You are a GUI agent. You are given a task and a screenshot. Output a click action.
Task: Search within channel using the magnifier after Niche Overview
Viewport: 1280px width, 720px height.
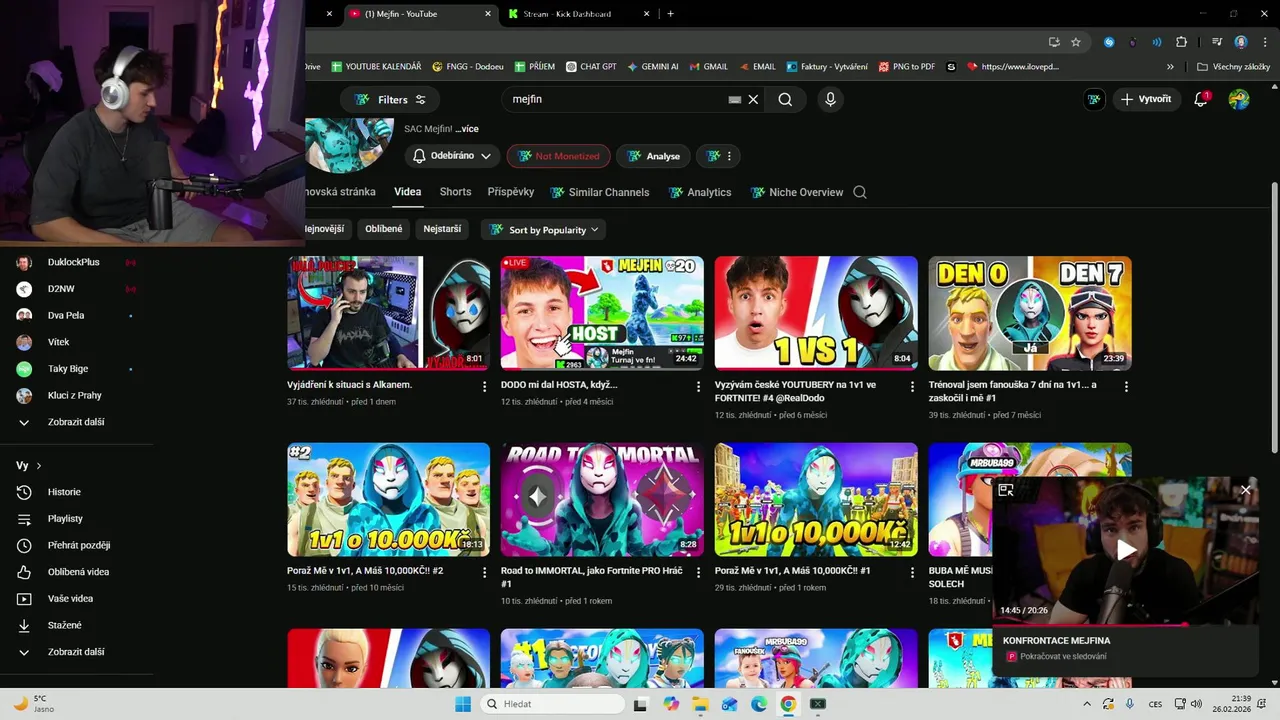pyautogui.click(x=860, y=192)
